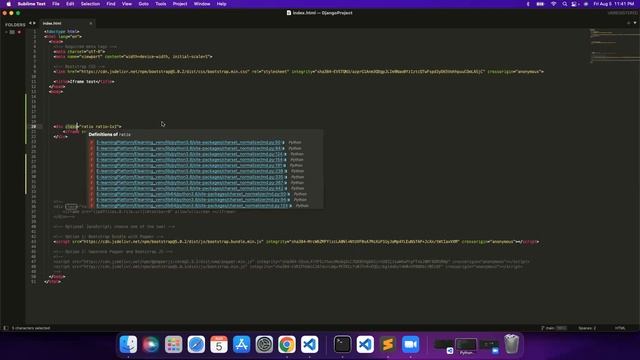
Task: Click the git main branch indicator
Action: (x=554, y=328)
